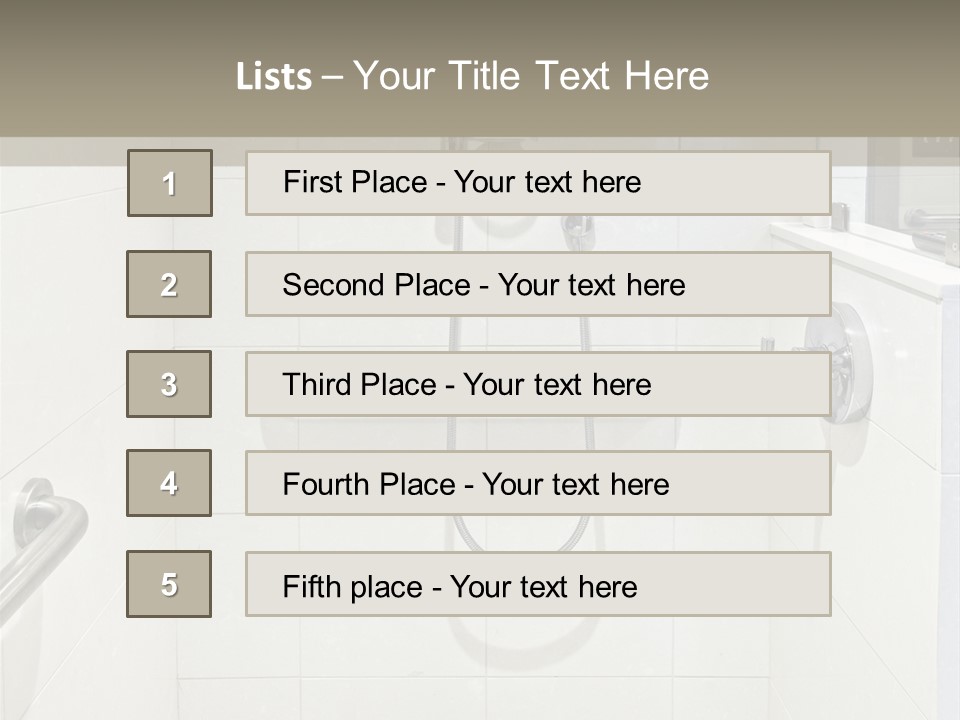This screenshot has height=720, width=960.
Task: Click the number 5 box
Action: pyautogui.click(x=169, y=584)
